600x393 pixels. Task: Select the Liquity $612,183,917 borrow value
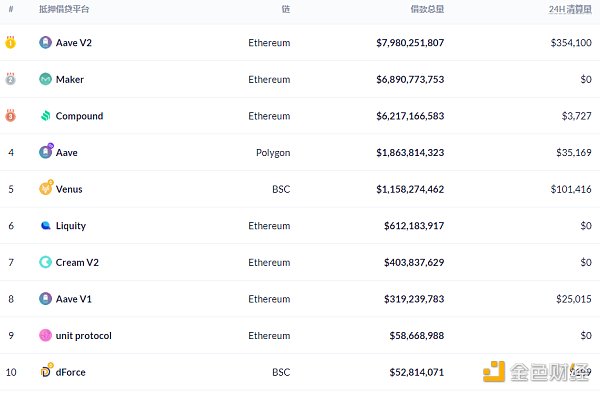tap(414, 226)
